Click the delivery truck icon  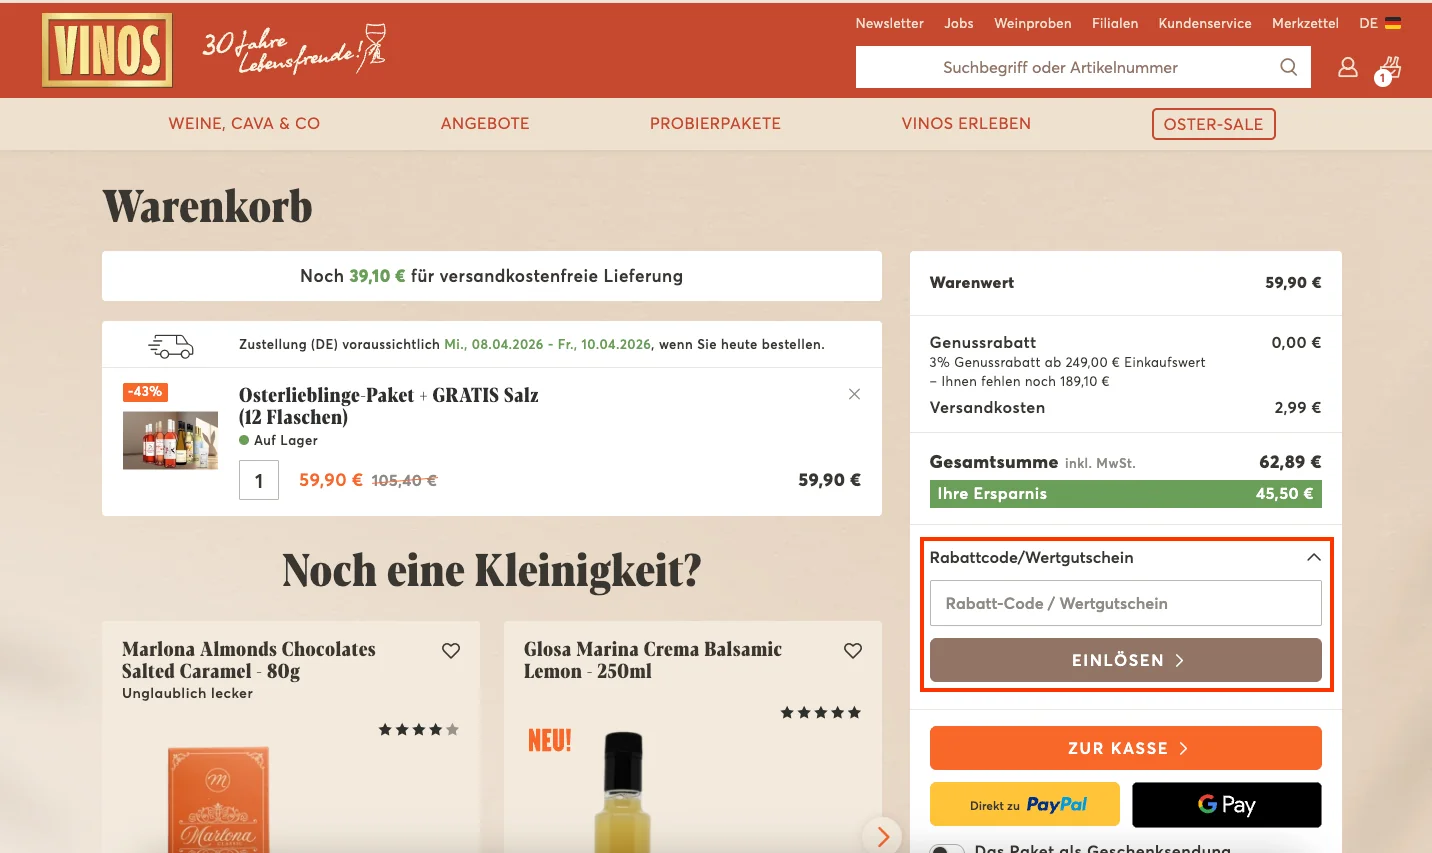tap(171, 344)
